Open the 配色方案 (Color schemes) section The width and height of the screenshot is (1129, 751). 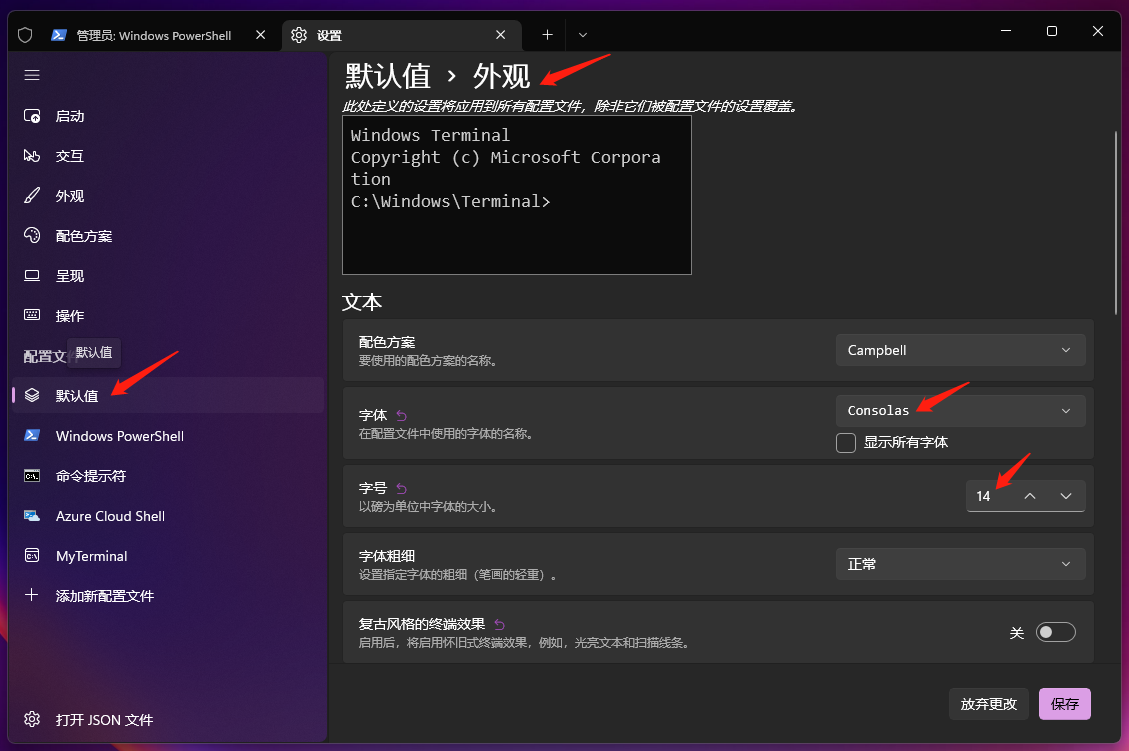point(95,235)
